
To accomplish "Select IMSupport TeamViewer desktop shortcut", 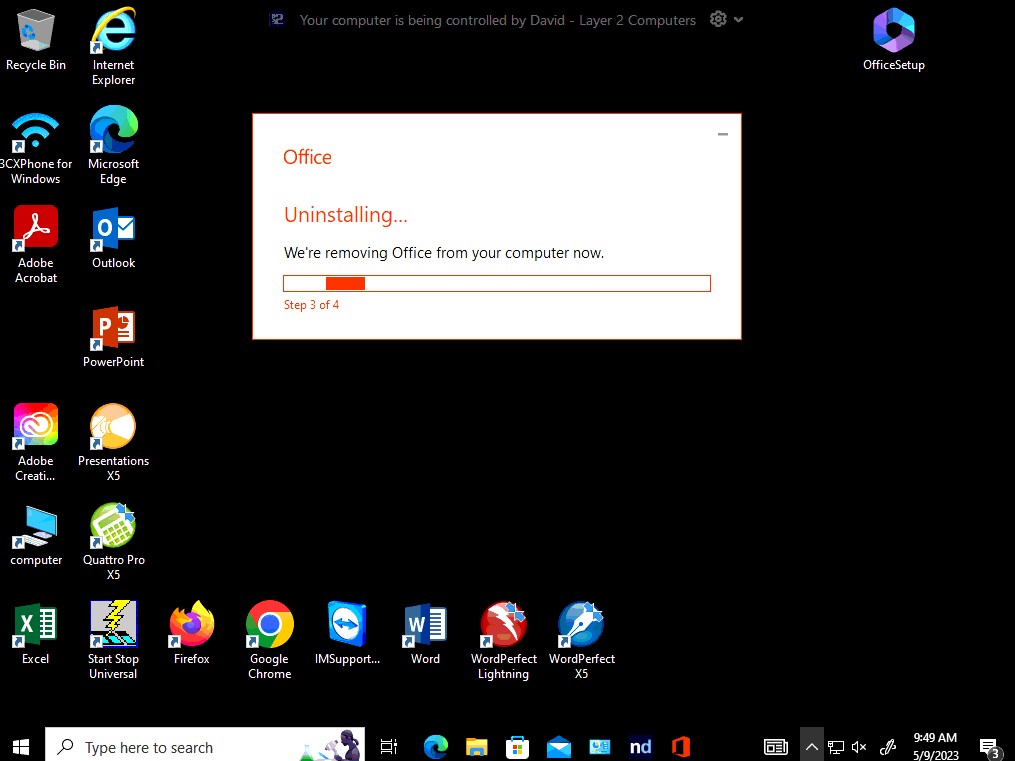I will 347,634.
